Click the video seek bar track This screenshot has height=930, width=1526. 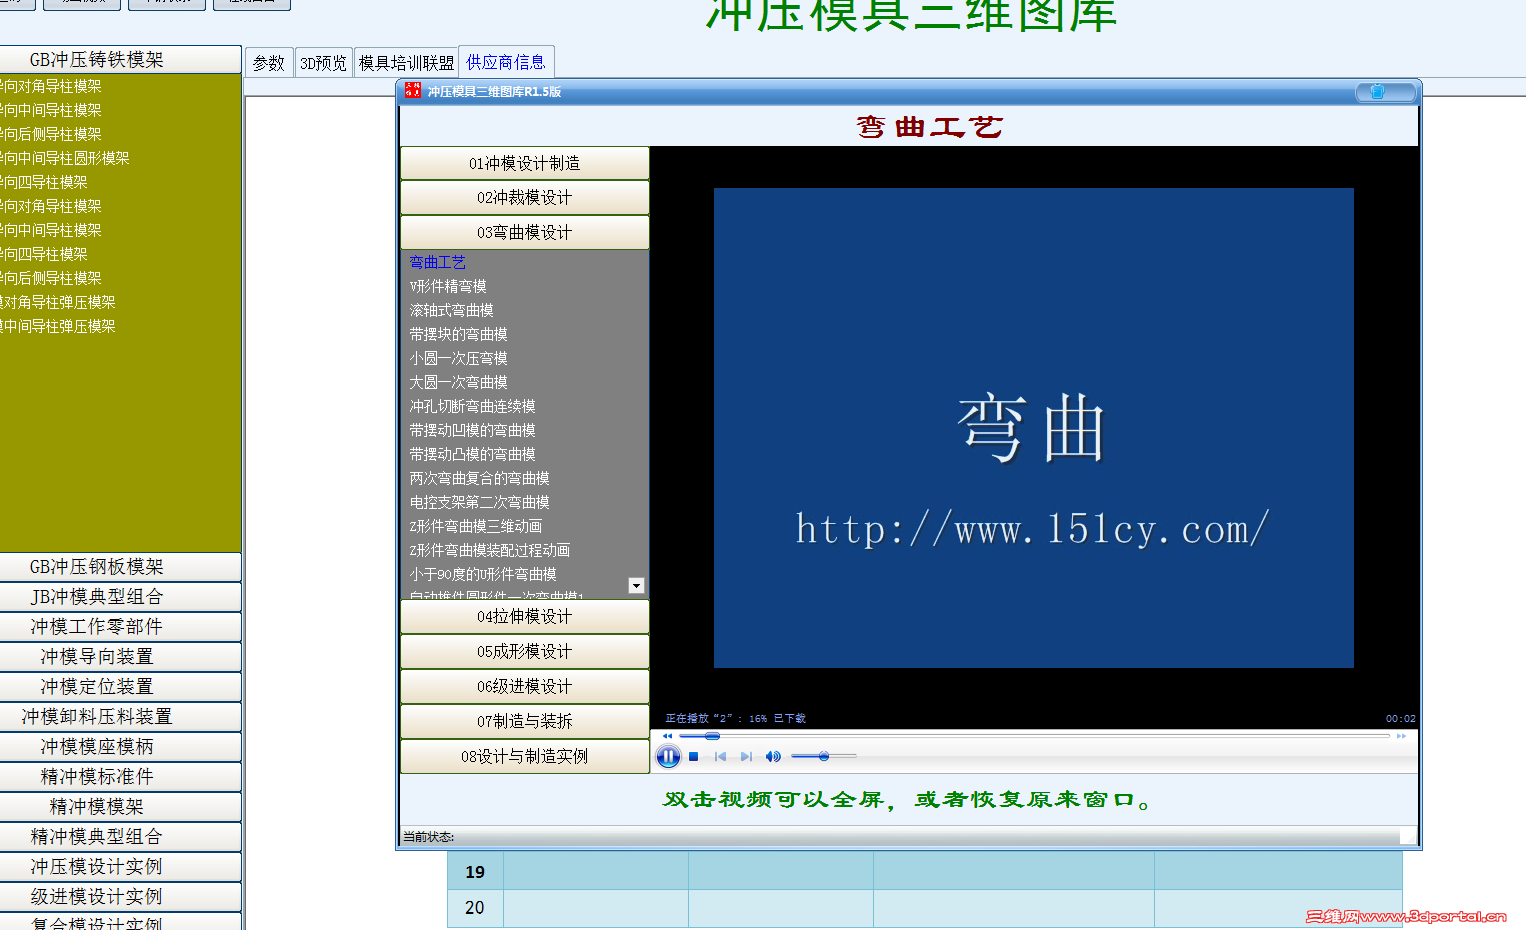(1035, 736)
